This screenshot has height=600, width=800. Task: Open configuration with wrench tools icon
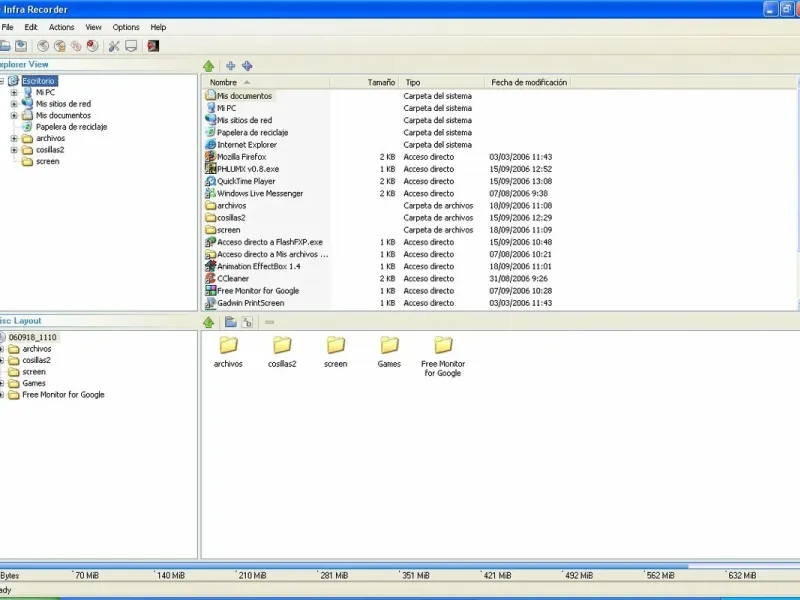(x=114, y=46)
